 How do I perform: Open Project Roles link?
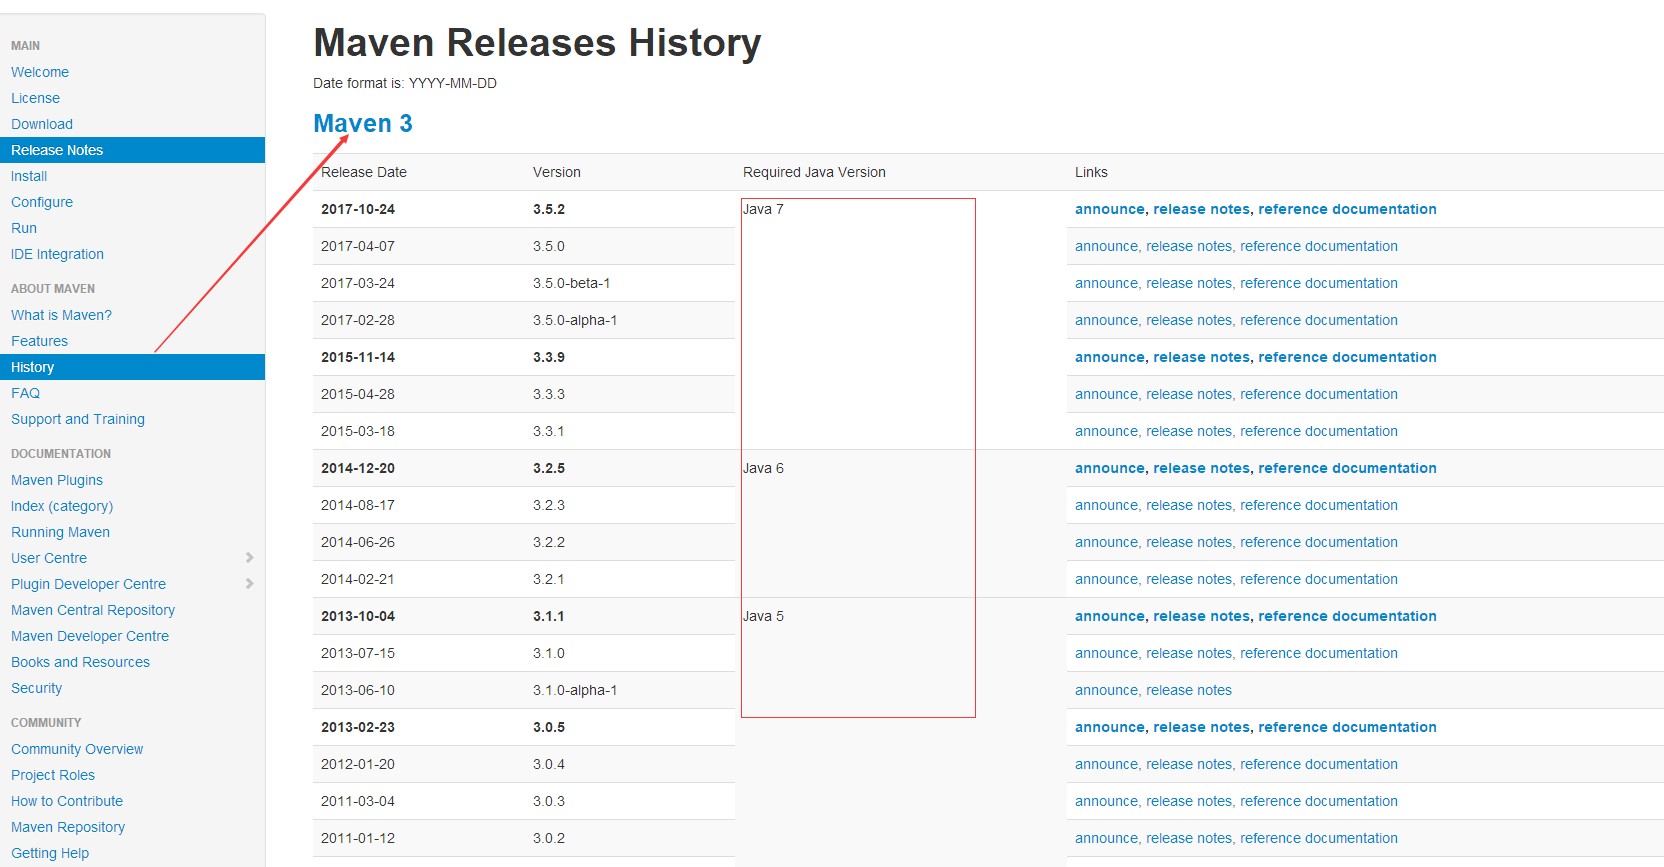click(x=53, y=775)
